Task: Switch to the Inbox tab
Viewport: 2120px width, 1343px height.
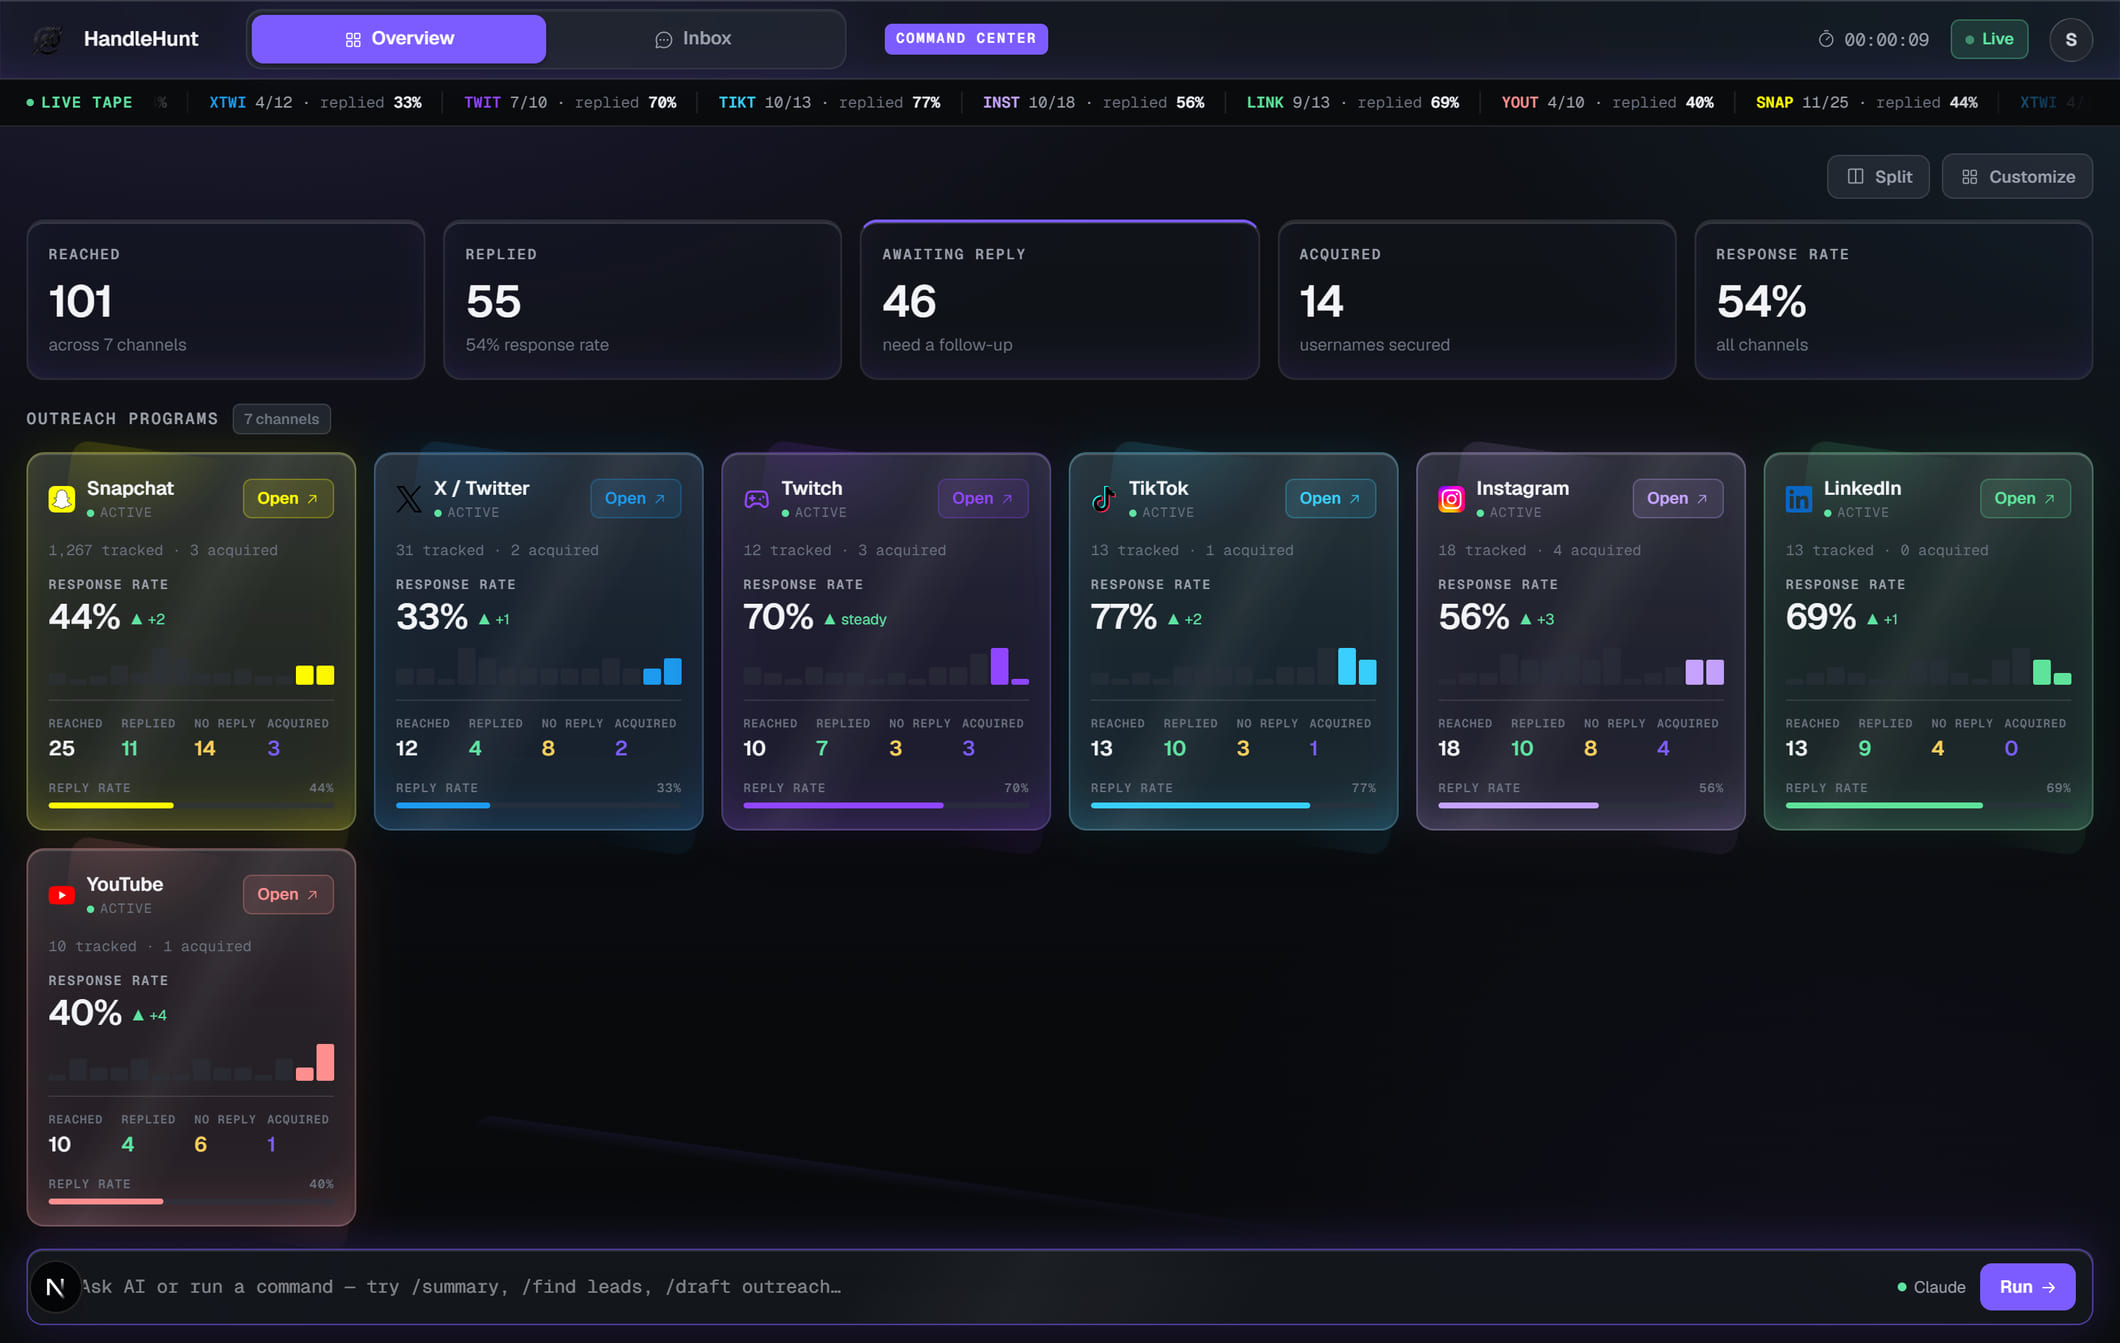Action: (693, 39)
